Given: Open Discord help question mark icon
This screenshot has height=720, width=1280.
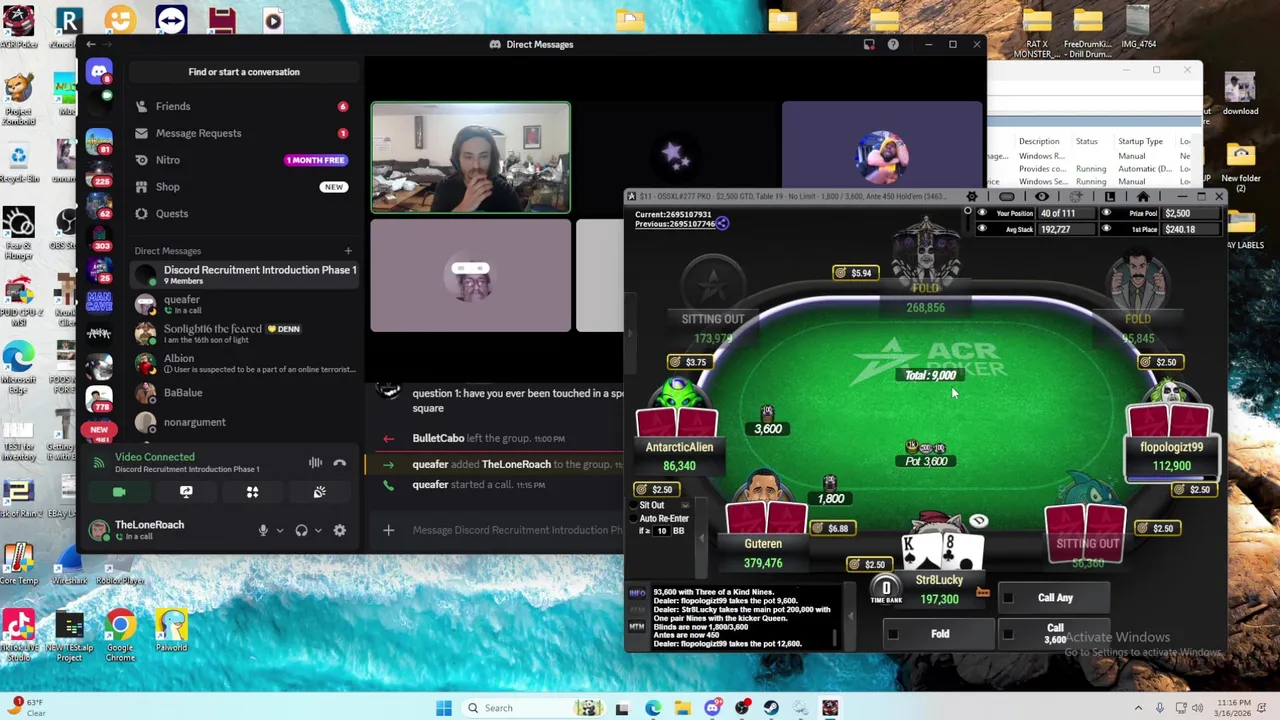Looking at the screenshot, I should [x=893, y=44].
